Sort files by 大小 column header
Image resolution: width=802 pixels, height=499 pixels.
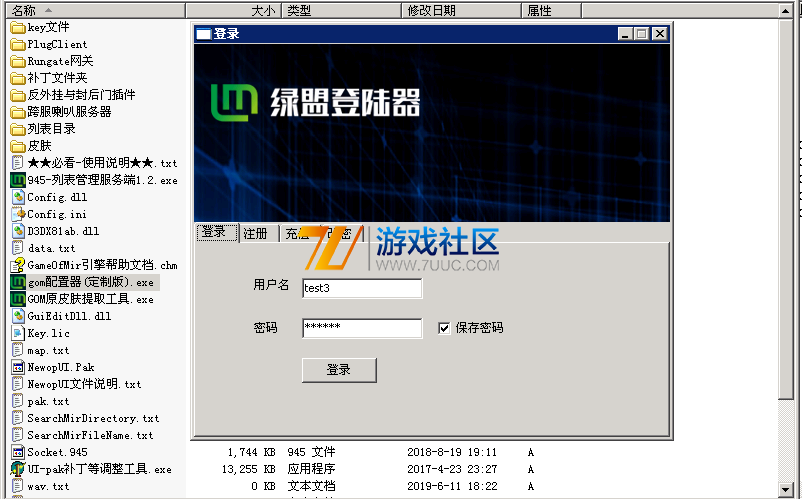coord(234,10)
